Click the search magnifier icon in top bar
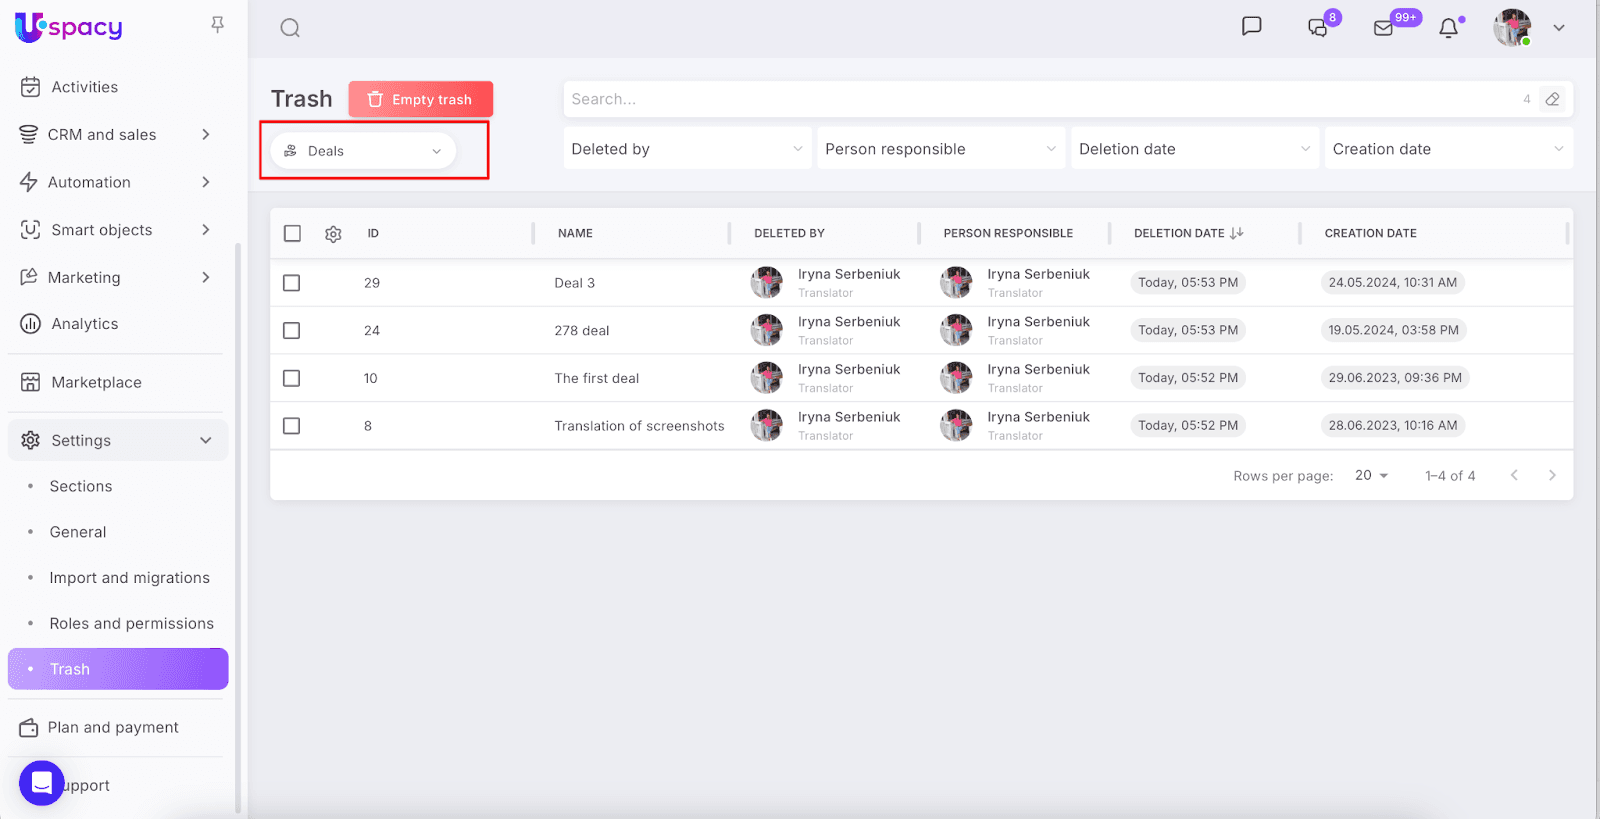This screenshot has height=819, width=1600. click(x=290, y=28)
